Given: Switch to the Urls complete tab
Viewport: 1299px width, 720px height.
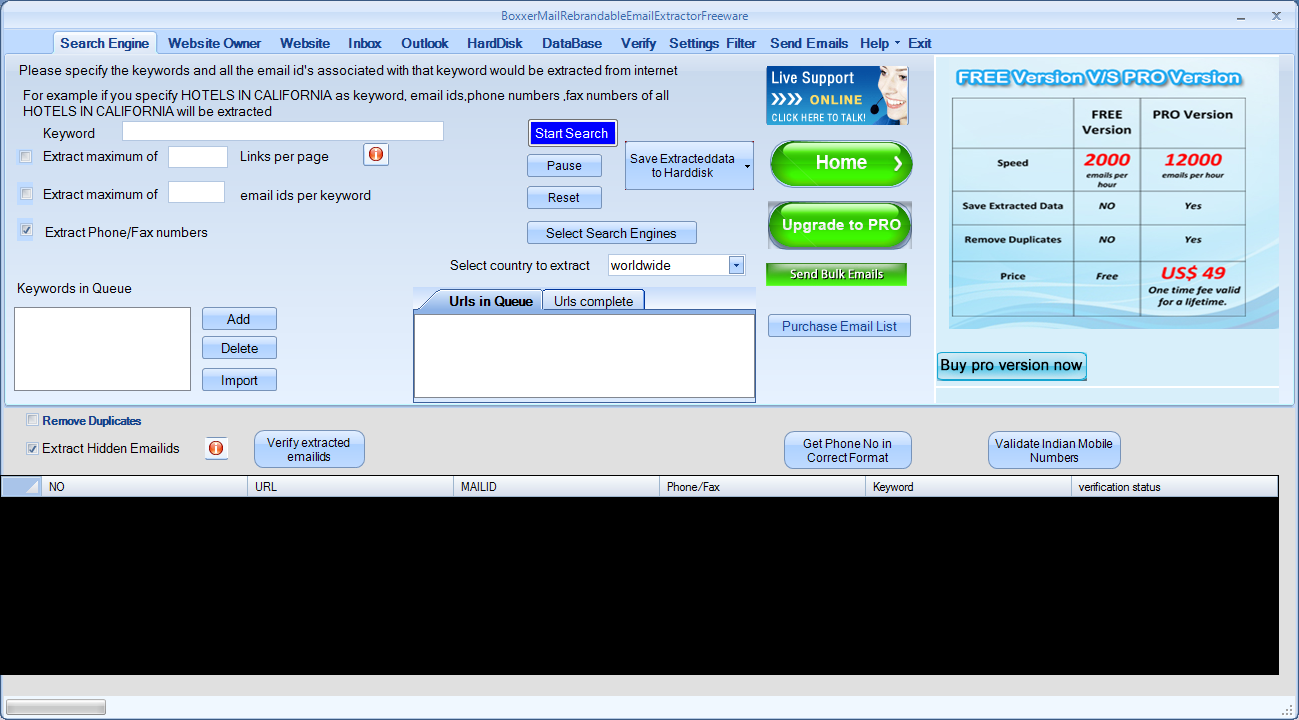Looking at the screenshot, I should click(x=593, y=299).
